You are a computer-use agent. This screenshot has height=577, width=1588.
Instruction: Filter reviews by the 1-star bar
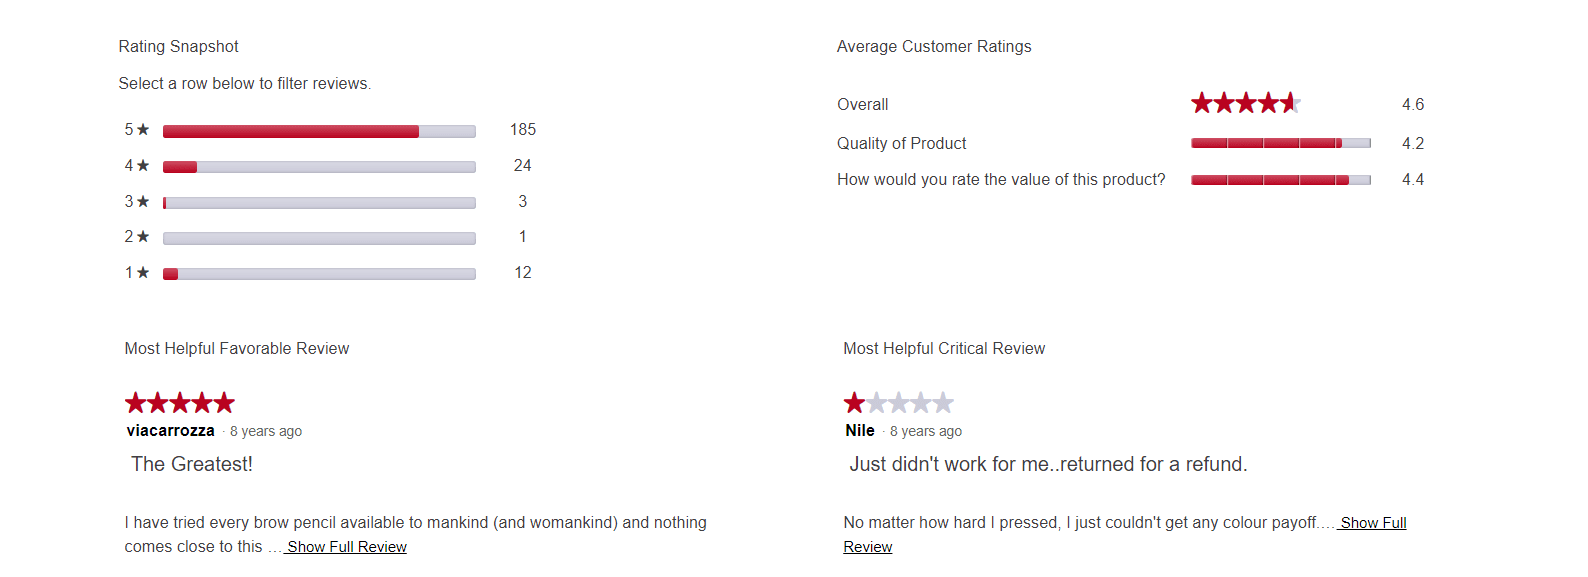pyautogui.click(x=319, y=274)
